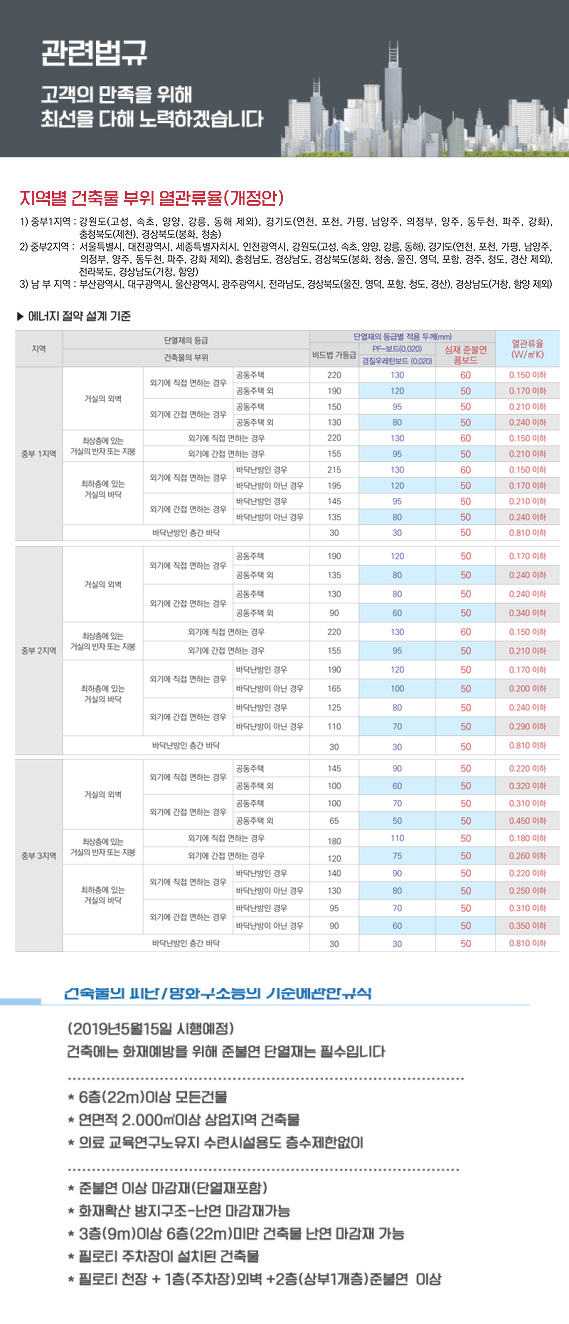Viewport: 569px width, 1324px height.
Task: Click the triangle marker before 에너지 절약 설계 기준
Action: pos(21,316)
